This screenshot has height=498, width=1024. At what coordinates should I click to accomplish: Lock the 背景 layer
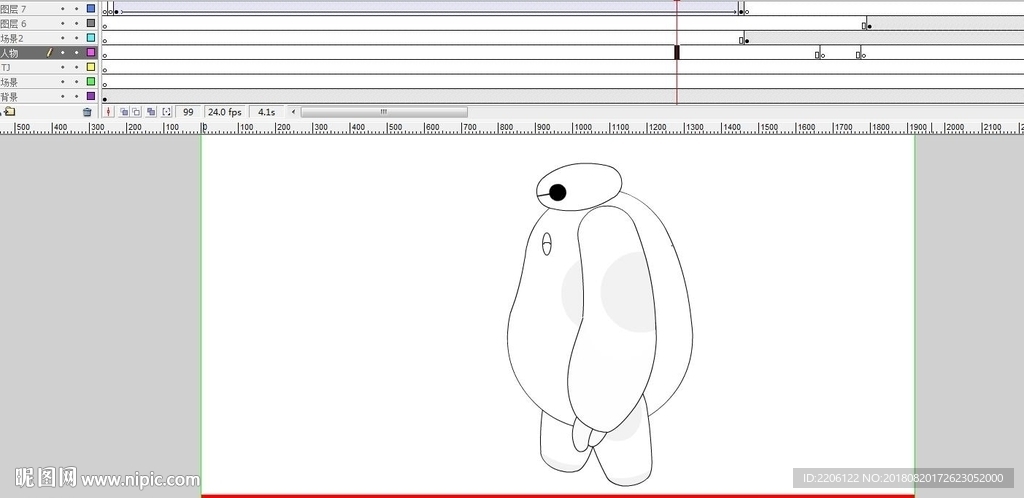point(76,97)
